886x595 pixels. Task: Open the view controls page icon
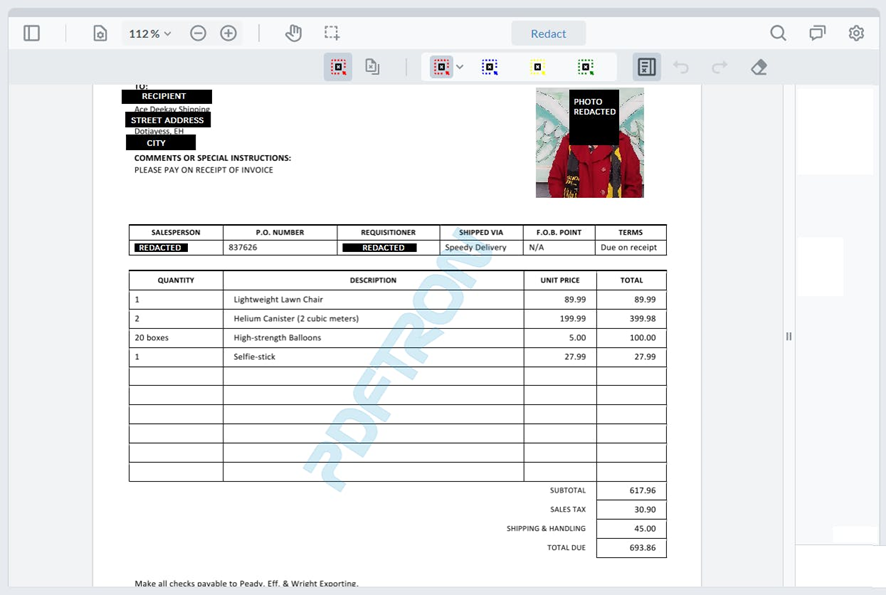[100, 33]
